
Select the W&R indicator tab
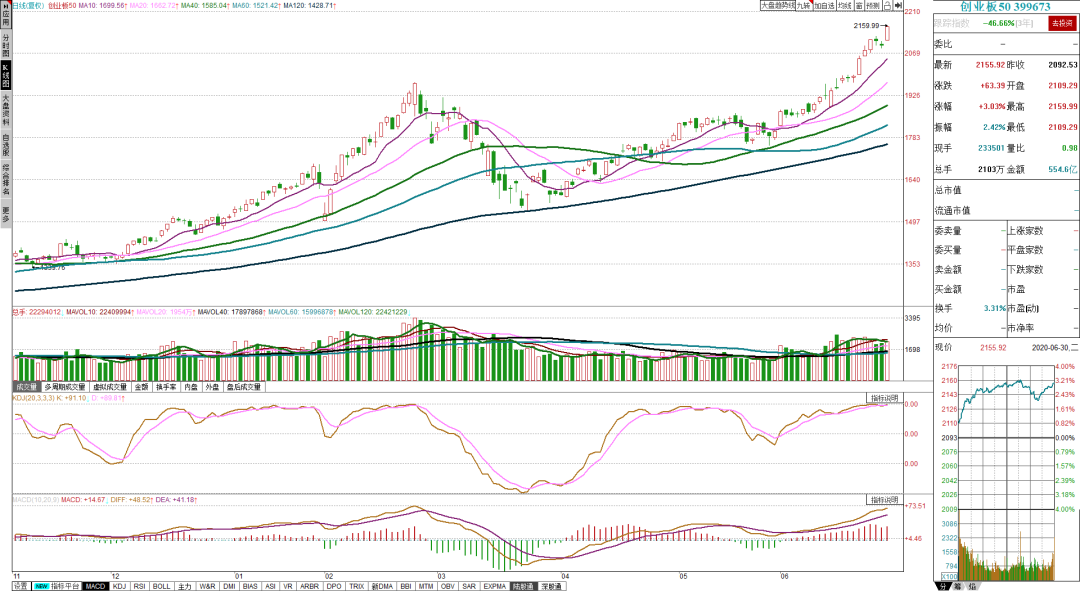pos(207,586)
